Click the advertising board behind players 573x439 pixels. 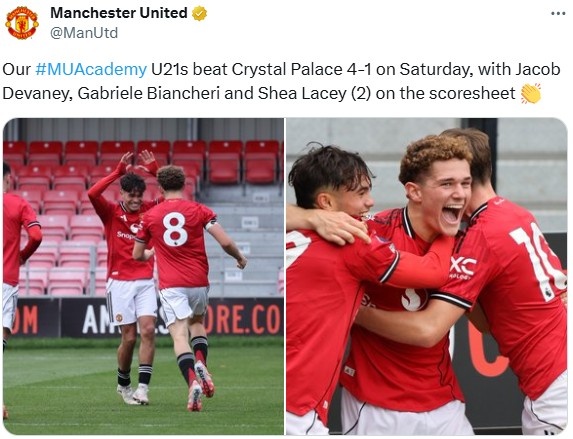pyautogui.click(x=146, y=317)
